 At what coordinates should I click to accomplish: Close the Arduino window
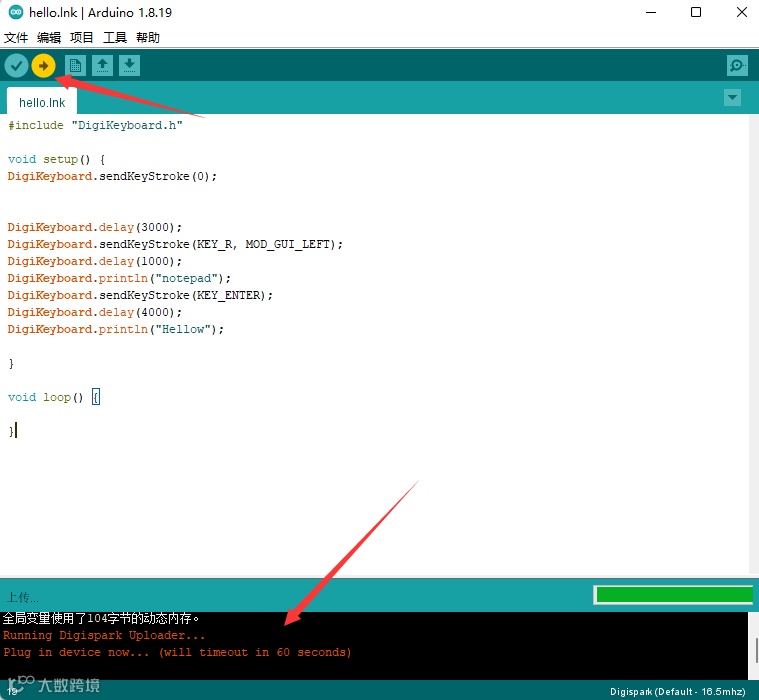coord(742,13)
